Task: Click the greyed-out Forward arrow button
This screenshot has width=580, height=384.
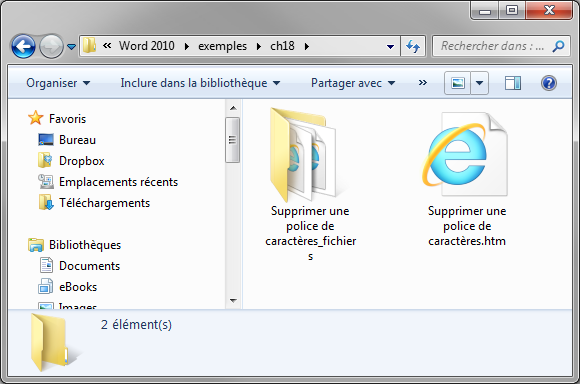Action: click(x=51, y=47)
